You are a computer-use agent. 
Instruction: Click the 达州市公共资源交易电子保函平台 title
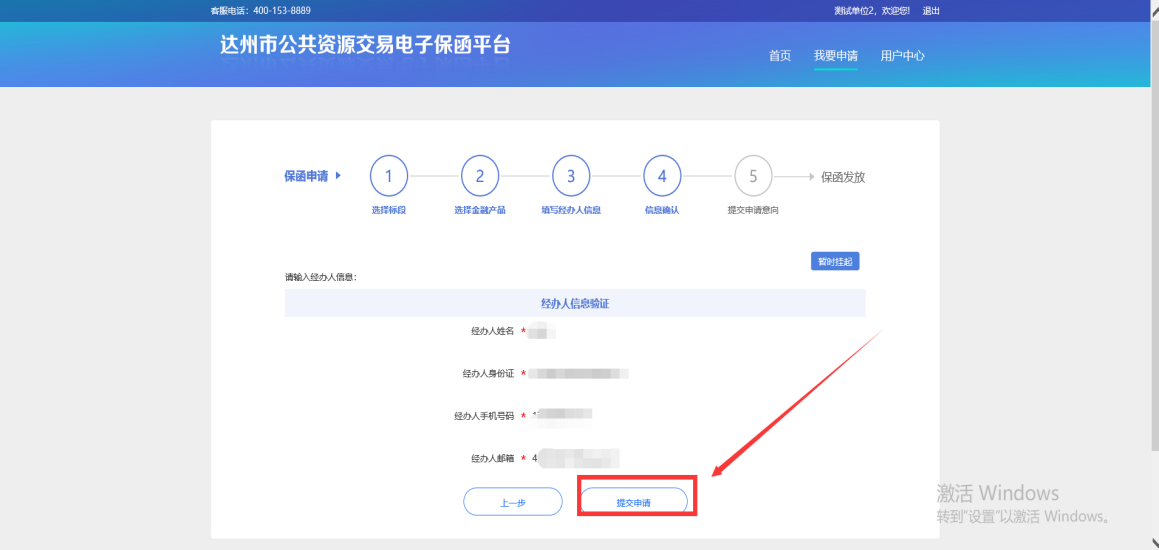coord(365,46)
